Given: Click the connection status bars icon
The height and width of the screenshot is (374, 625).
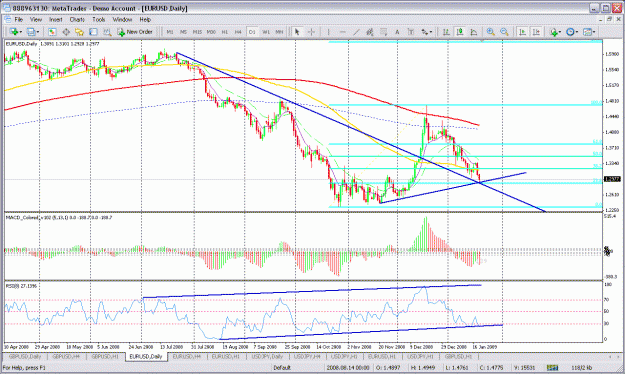Looking at the screenshot, I should 552,368.
